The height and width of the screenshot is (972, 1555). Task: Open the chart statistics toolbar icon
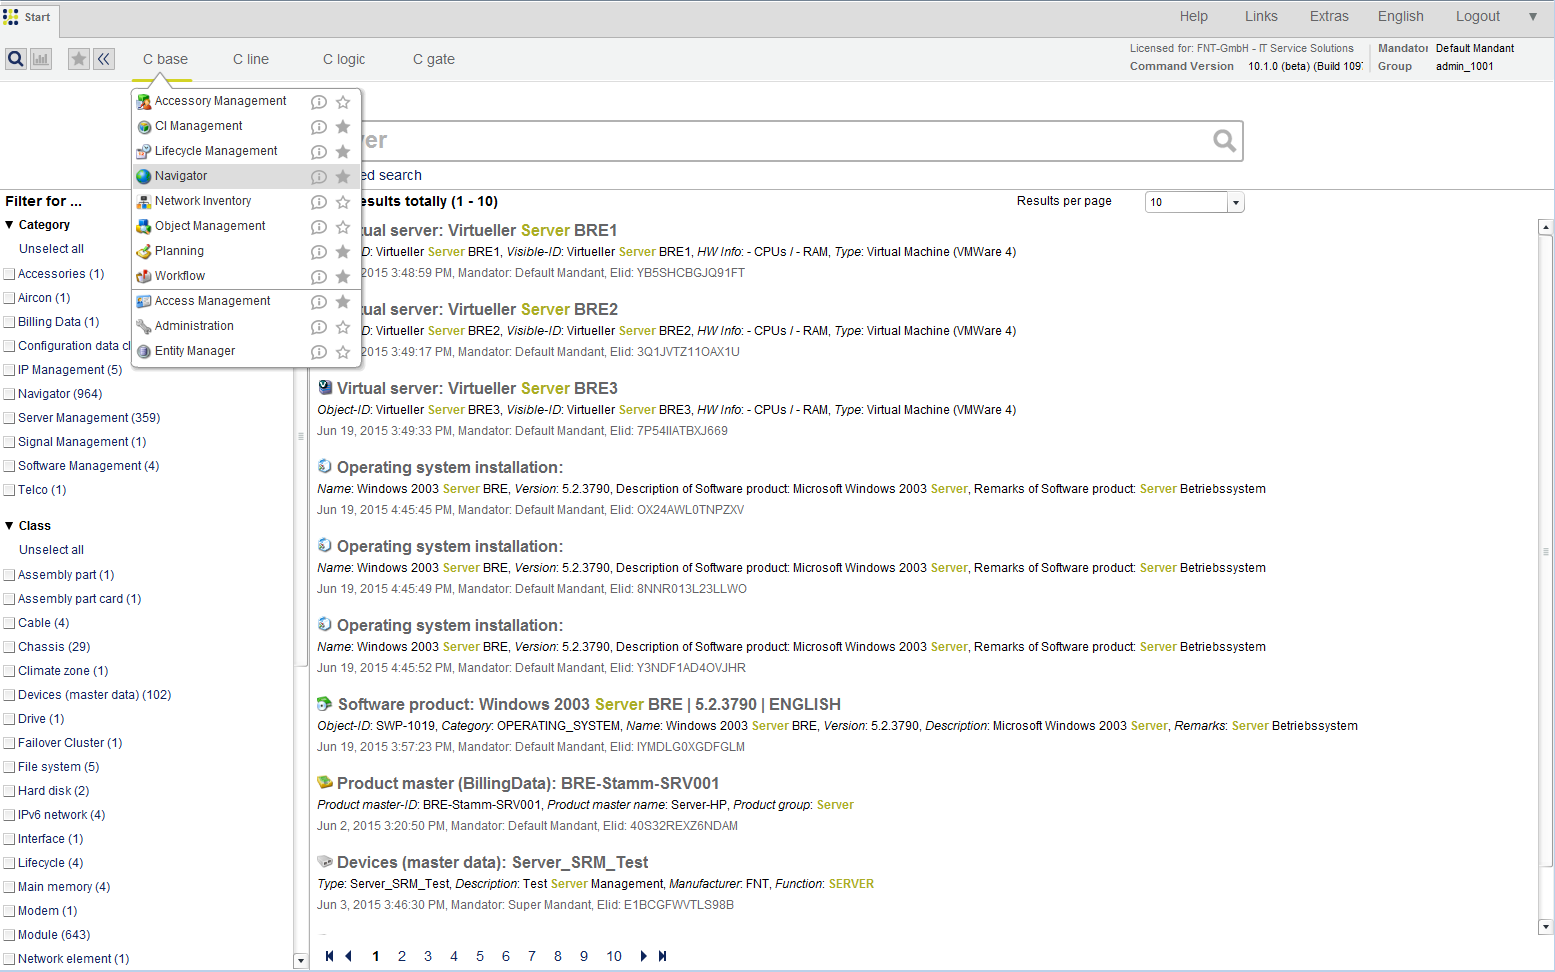point(41,59)
